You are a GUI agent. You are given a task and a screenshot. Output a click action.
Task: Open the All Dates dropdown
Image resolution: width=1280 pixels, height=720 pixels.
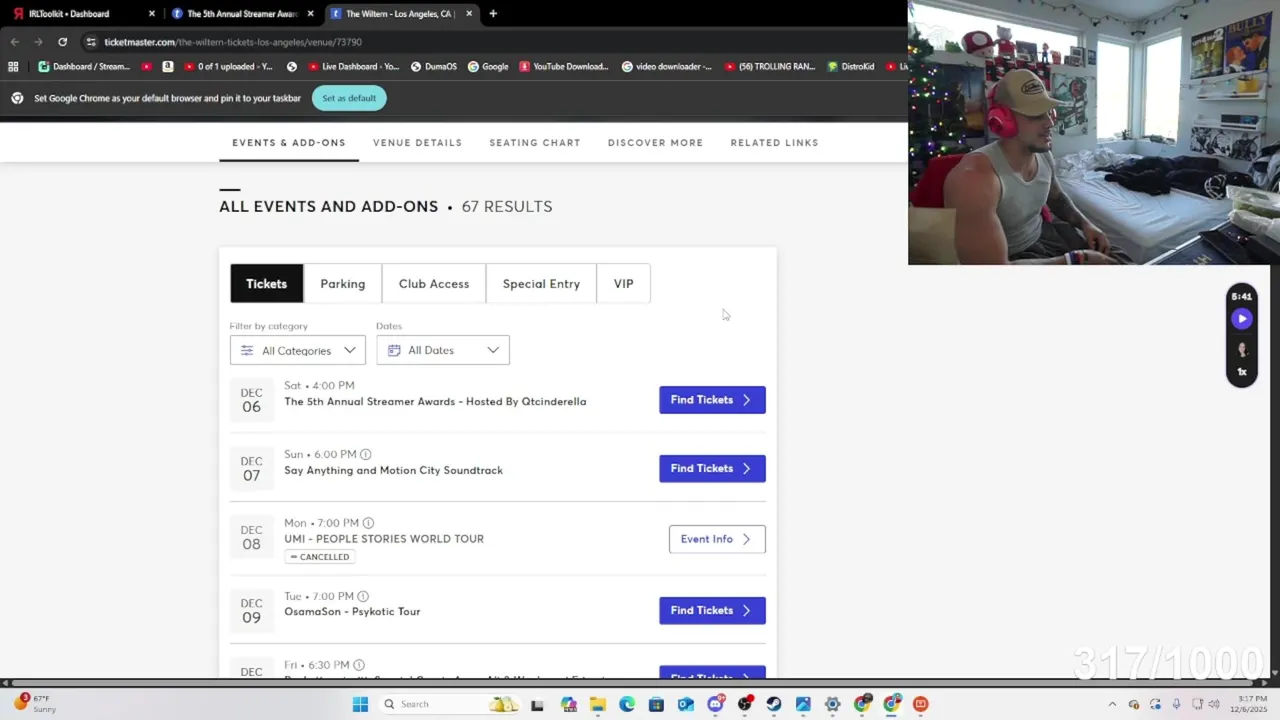(x=443, y=350)
